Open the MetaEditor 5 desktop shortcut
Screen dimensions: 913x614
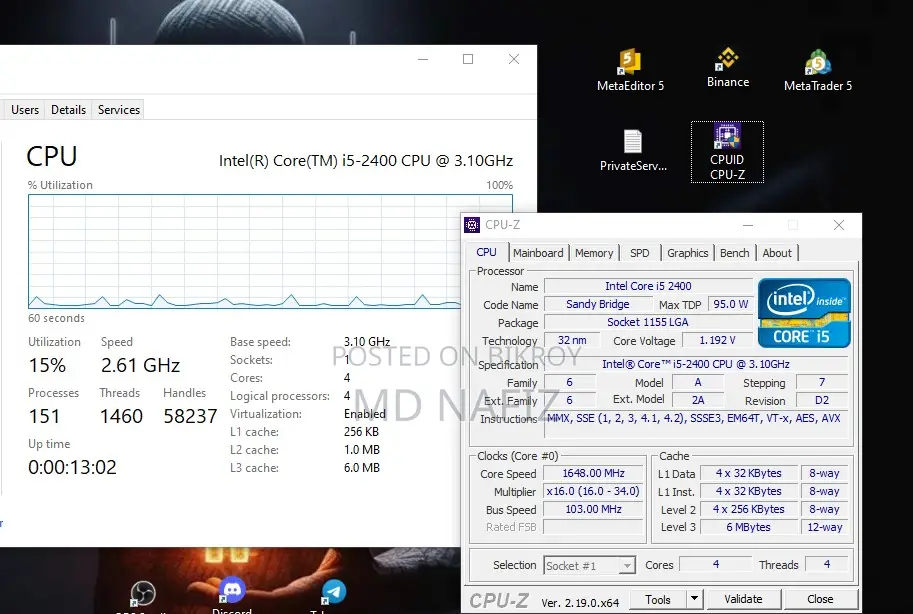(x=630, y=70)
